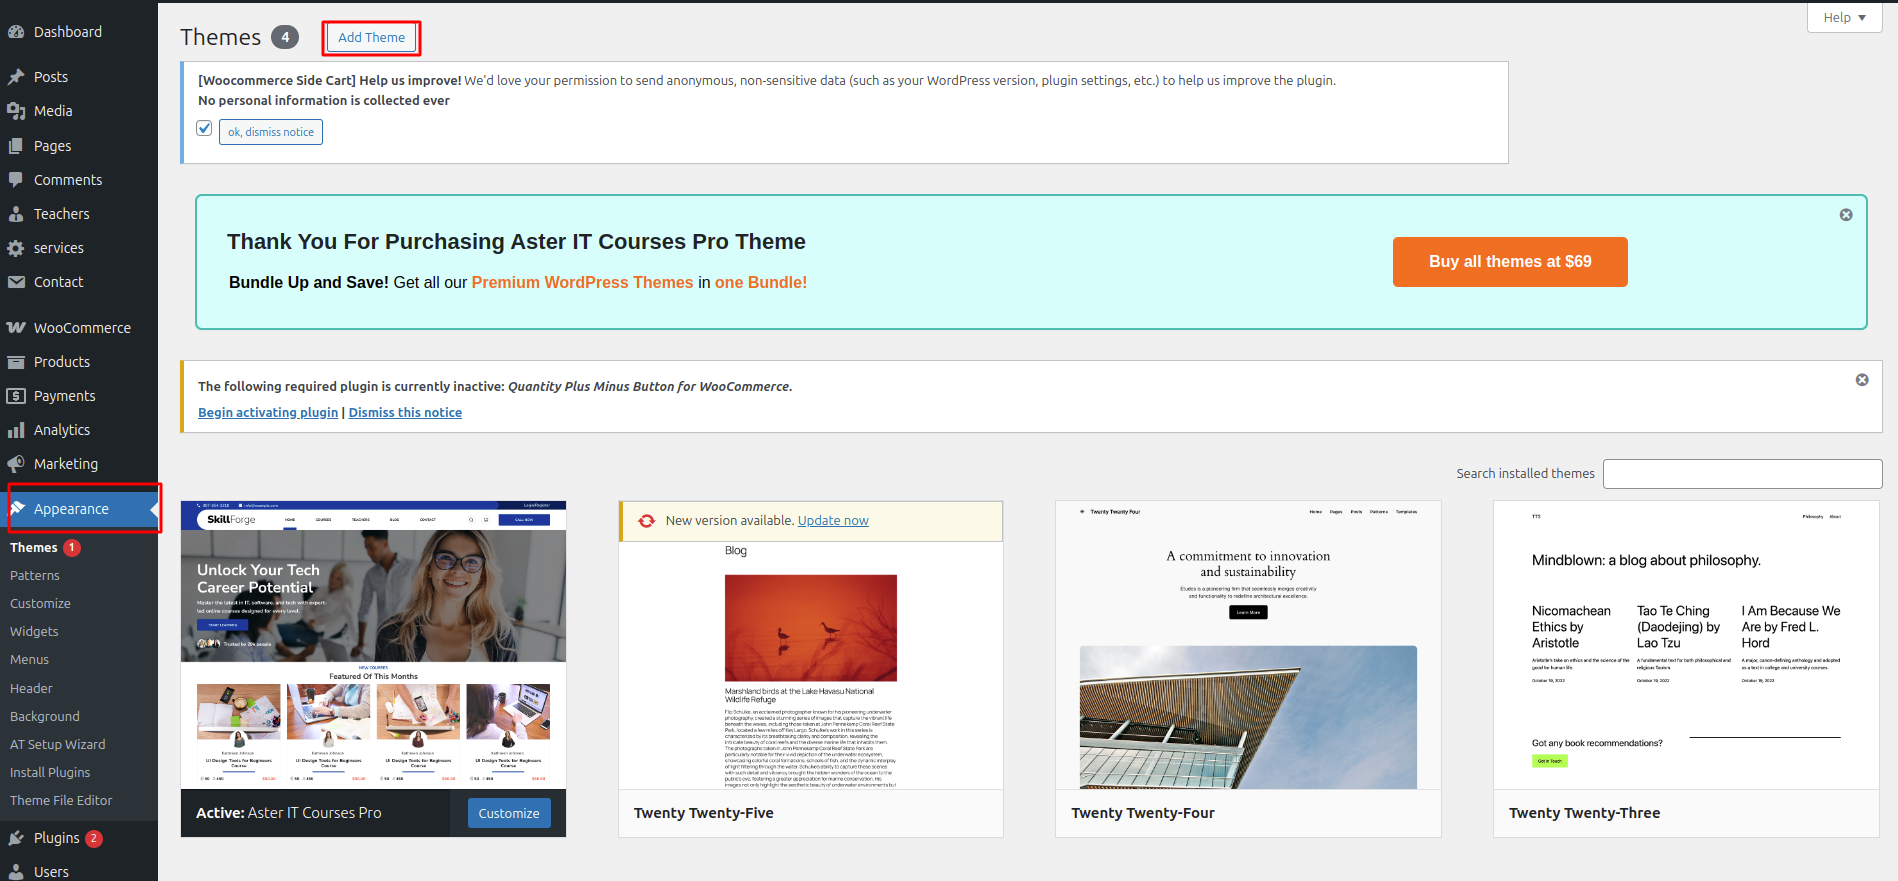Click the Users icon in sidebar
This screenshot has width=1898, height=881.
(16, 872)
